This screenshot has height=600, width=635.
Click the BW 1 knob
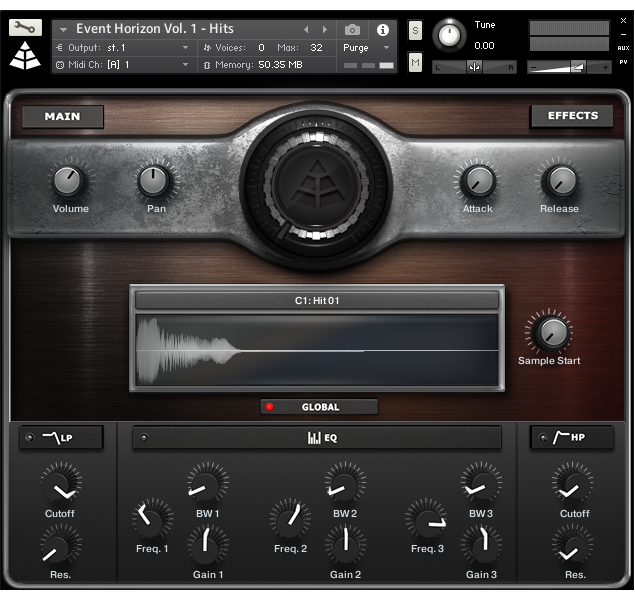point(207,483)
